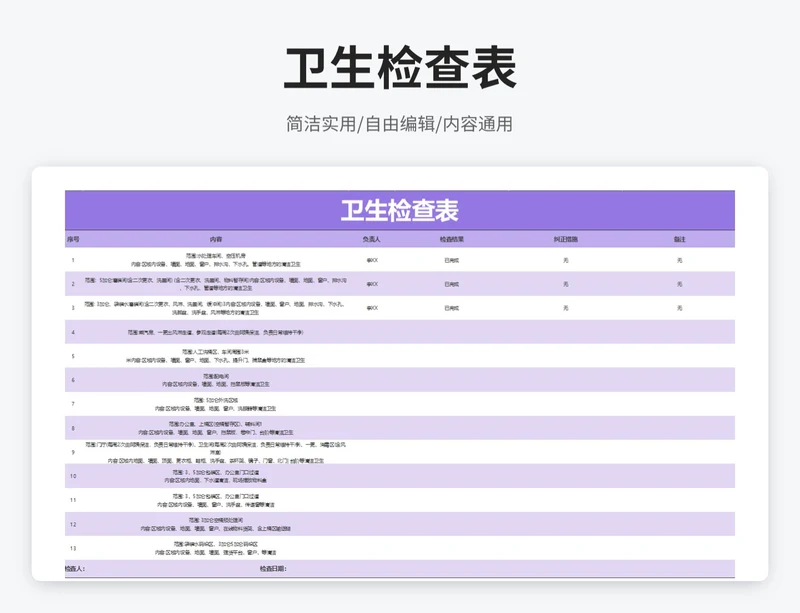Select the 内容 description text in row 5
The height and width of the screenshot is (613, 800).
click(216, 356)
